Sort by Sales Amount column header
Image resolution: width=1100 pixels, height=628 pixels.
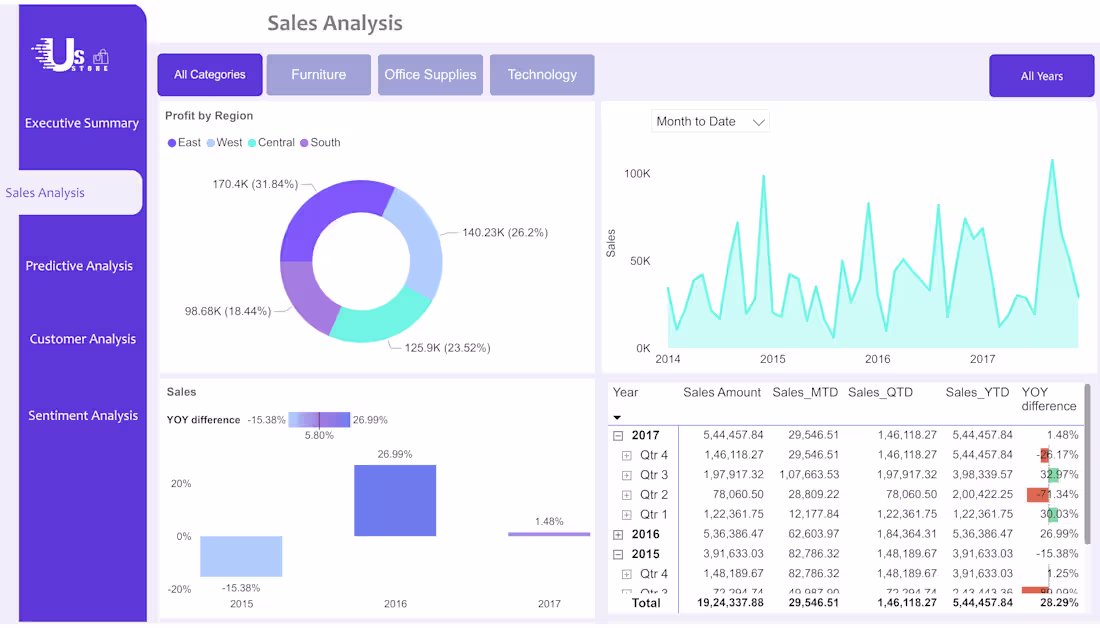click(x=722, y=392)
